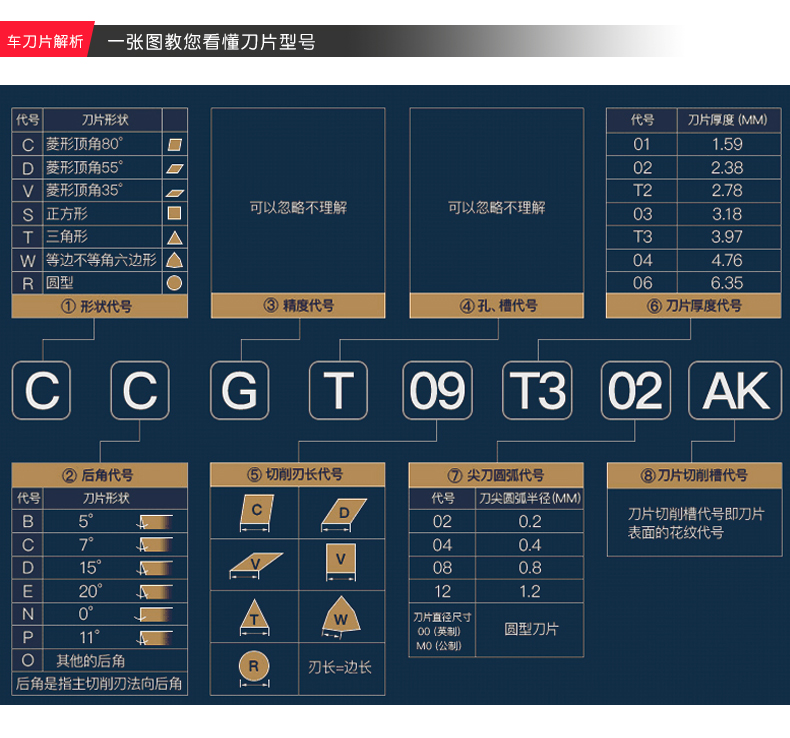Image resolution: width=790 pixels, height=738 pixels.
Task: Click 可以忽略不理解 in the 精度代号 panel
Action: (x=298, y=208)
